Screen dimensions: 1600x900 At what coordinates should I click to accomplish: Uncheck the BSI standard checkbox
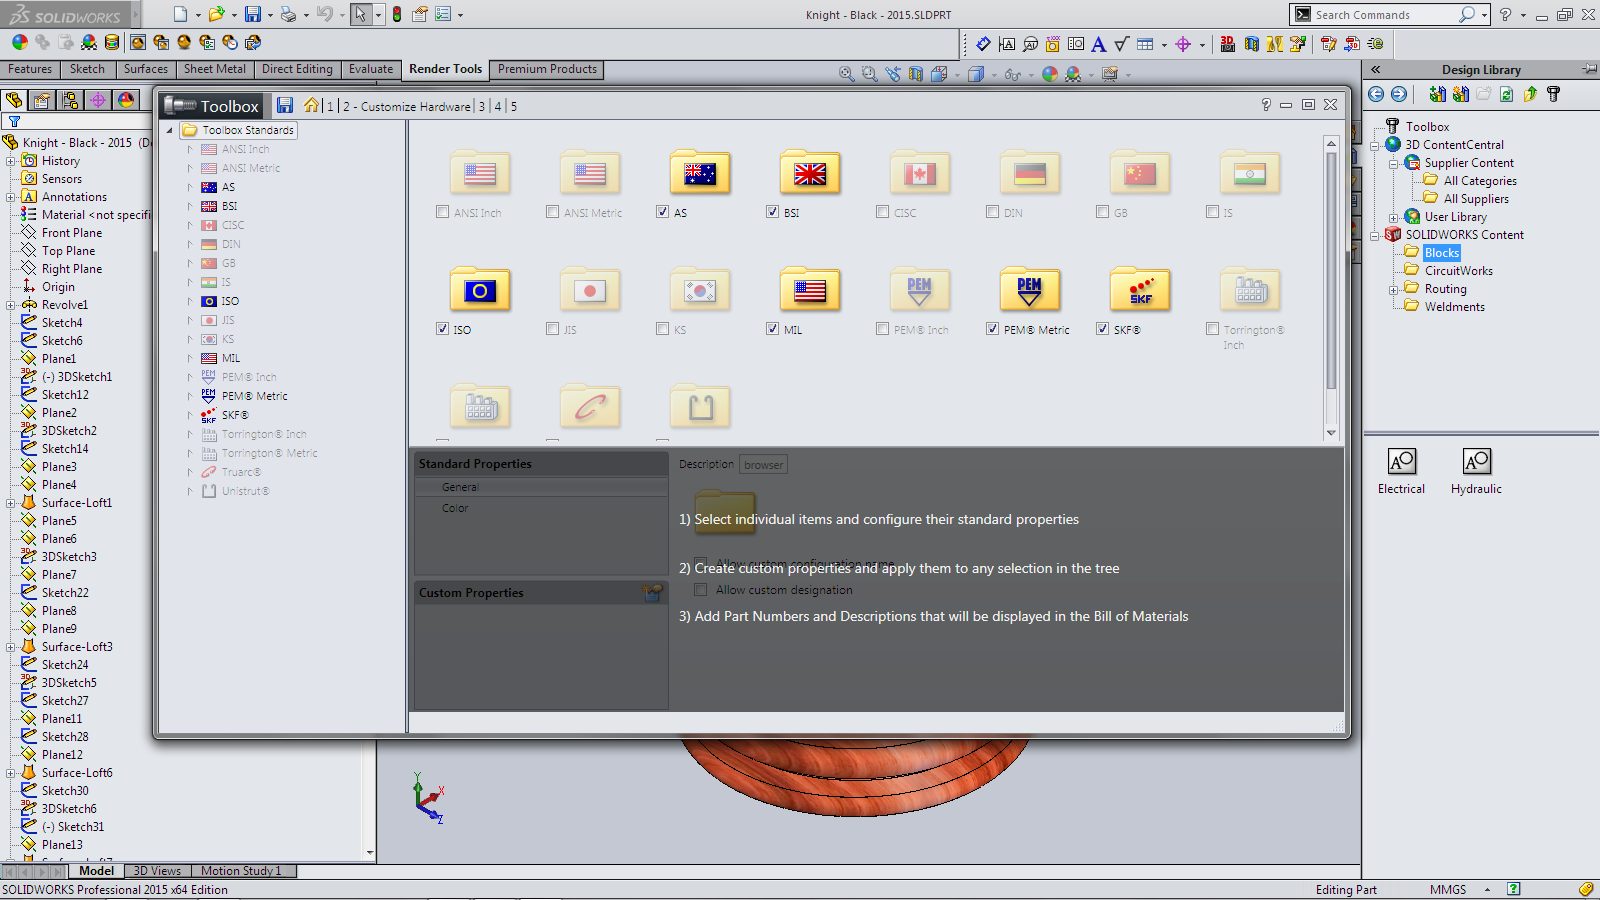point(772,212)
